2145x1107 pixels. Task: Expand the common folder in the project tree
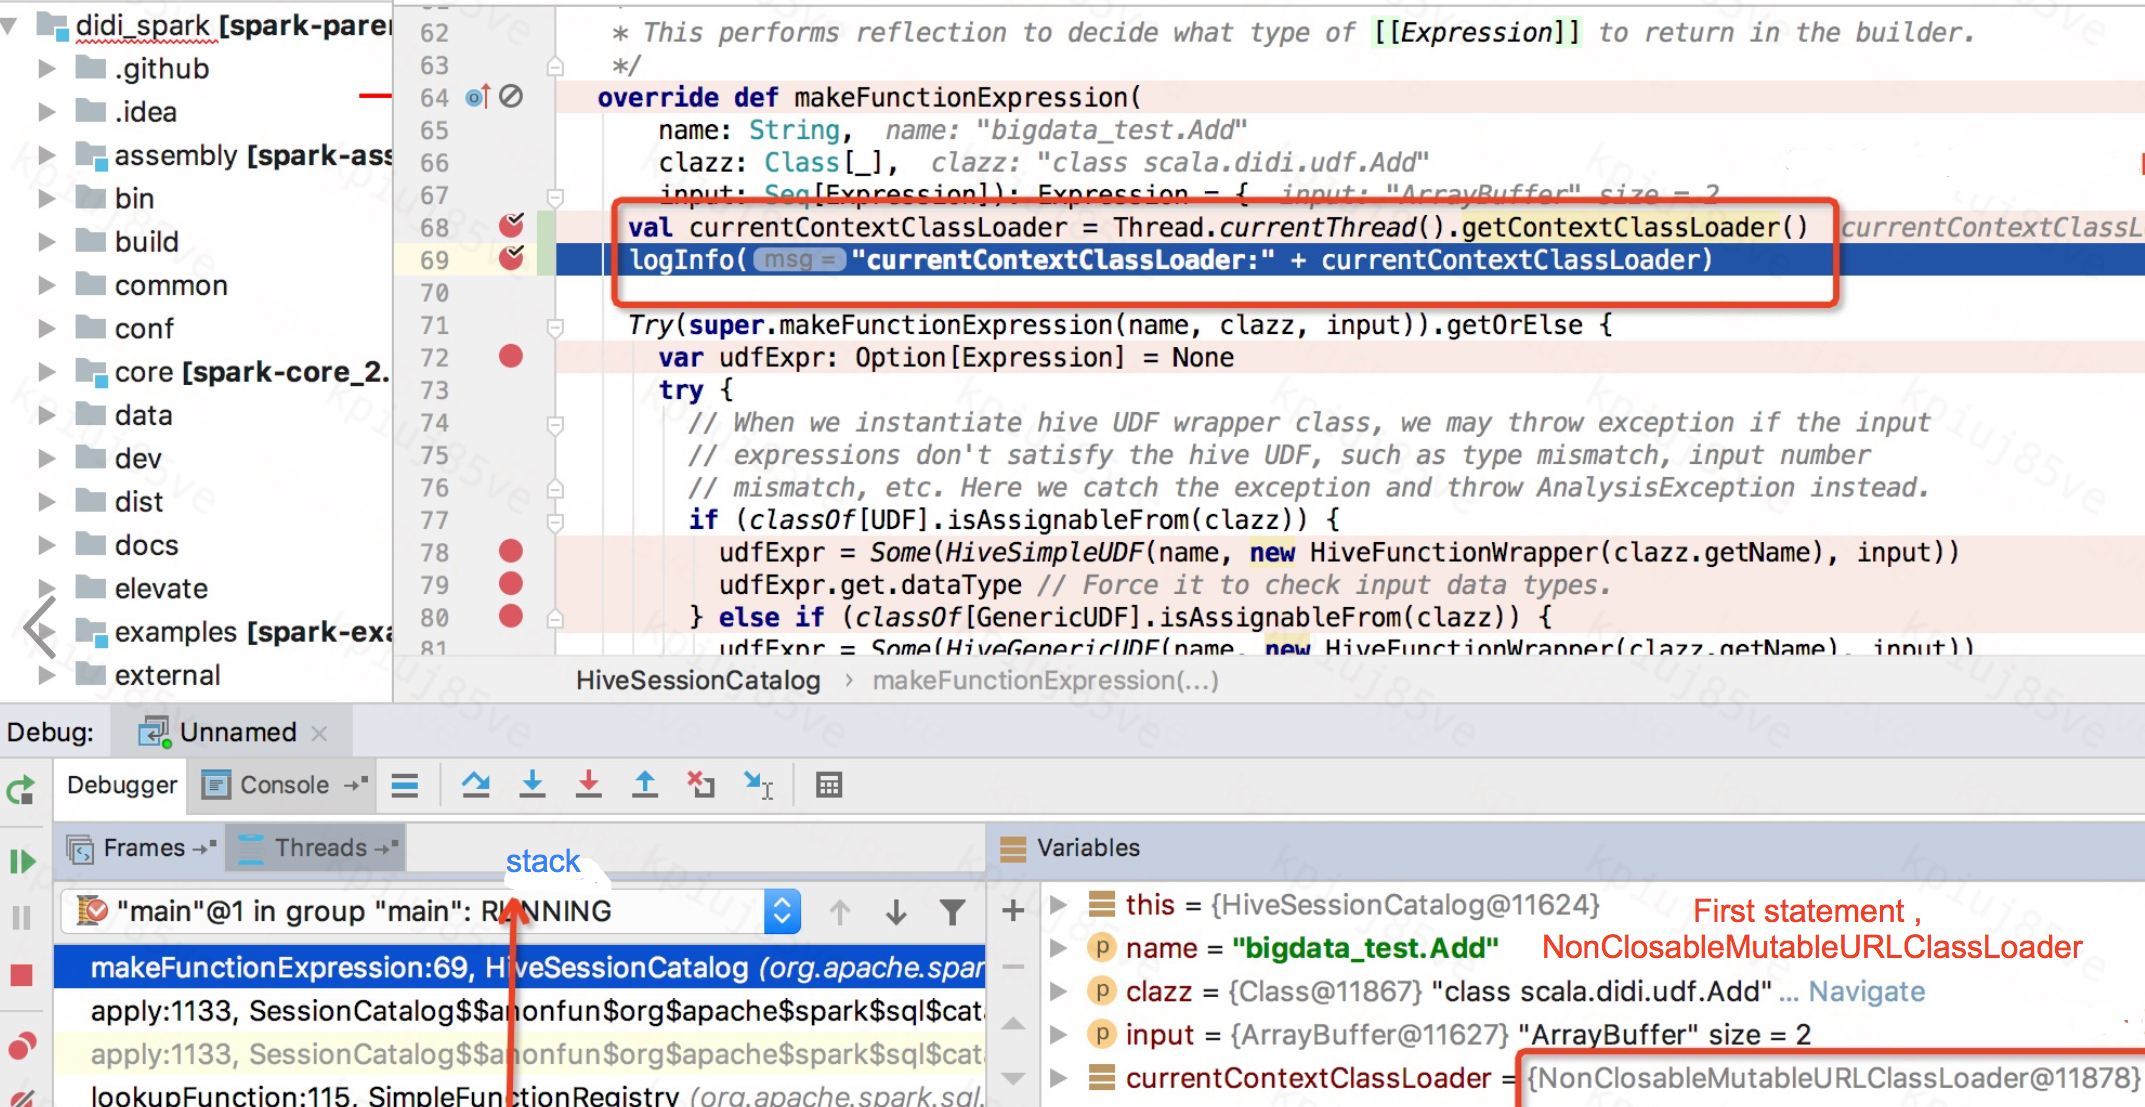point(46,286)
